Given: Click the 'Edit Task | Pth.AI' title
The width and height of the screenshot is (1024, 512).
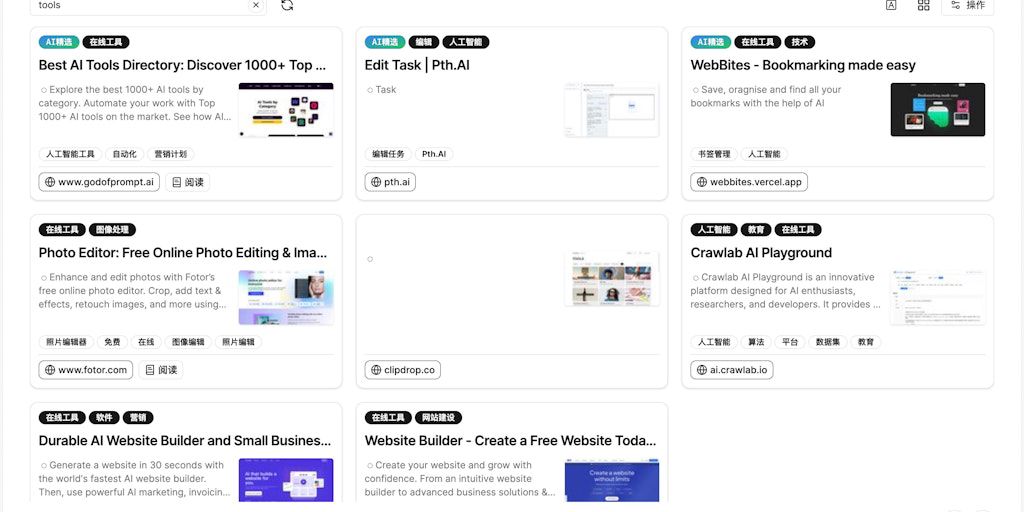Looking at the screenshot, I should pyautogui.click(x=417, y=65).
